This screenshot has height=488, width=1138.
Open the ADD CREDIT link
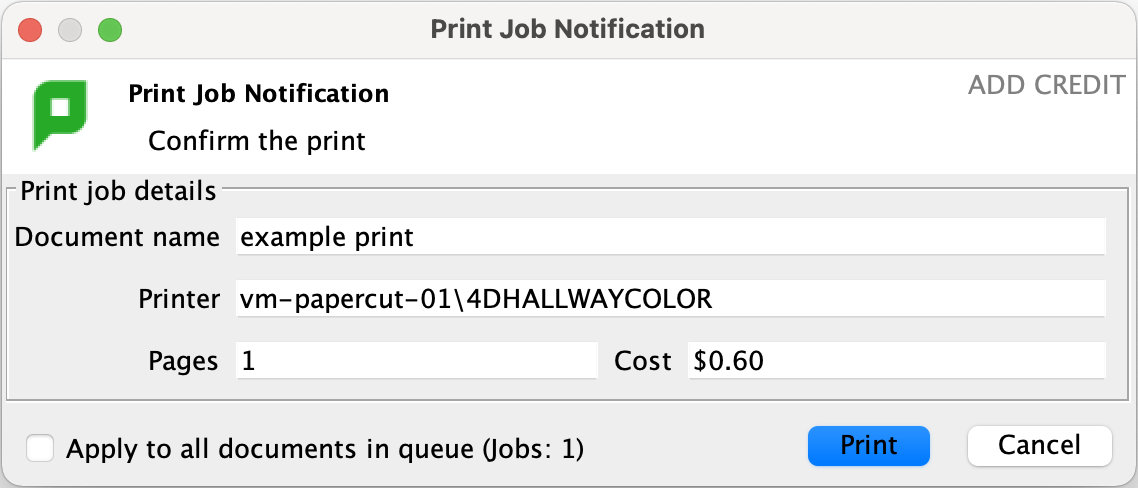click(x=1046, y=86)
